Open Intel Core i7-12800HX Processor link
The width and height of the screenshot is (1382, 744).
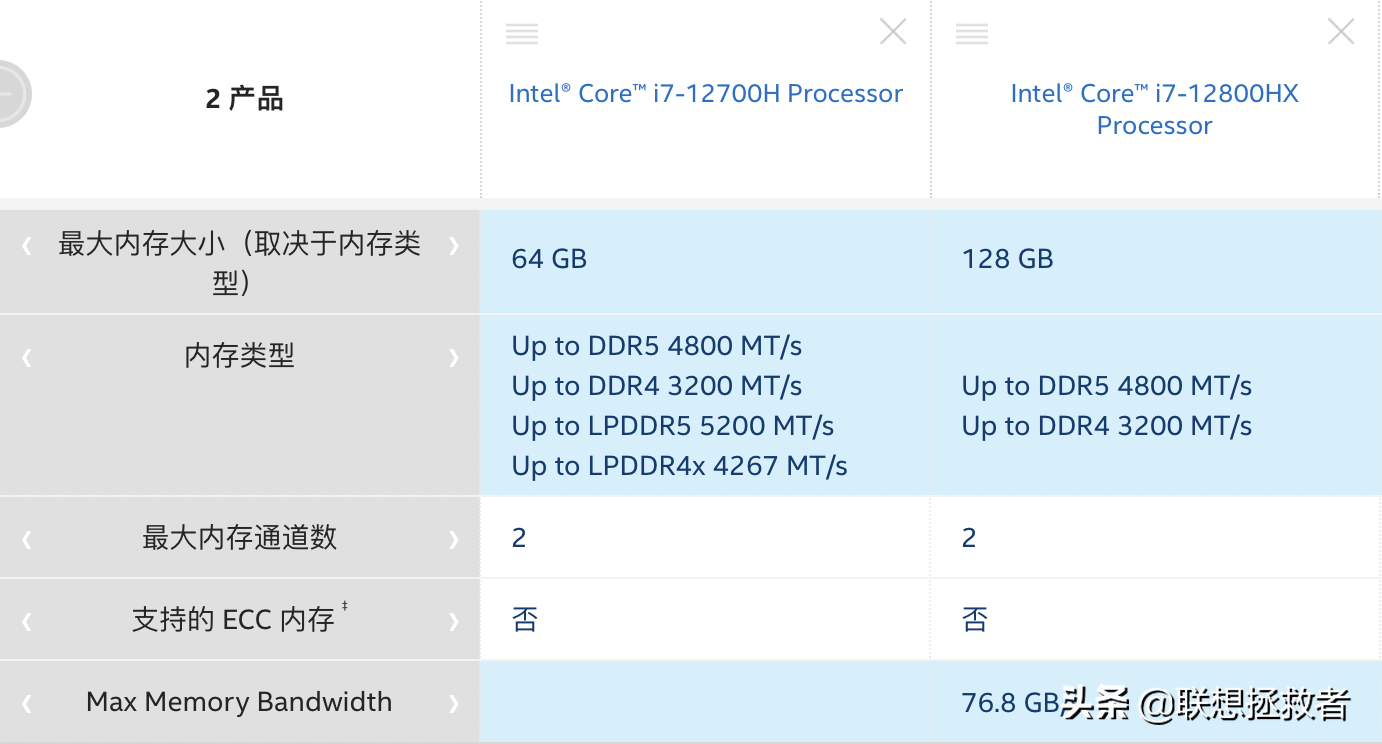(x=1154, y=109)
